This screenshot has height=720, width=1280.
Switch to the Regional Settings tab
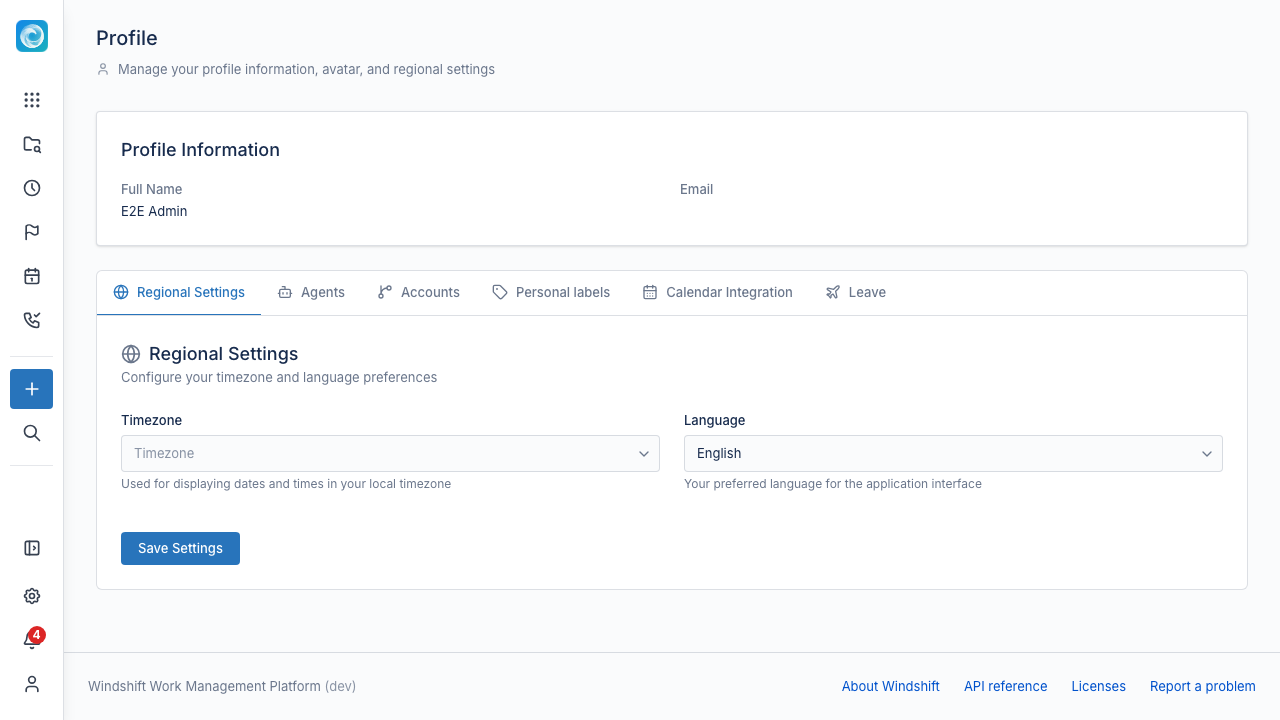179,293
